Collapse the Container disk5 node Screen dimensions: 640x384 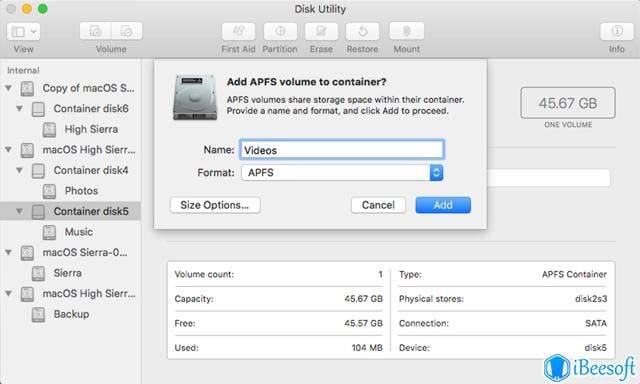click(19, 211)
